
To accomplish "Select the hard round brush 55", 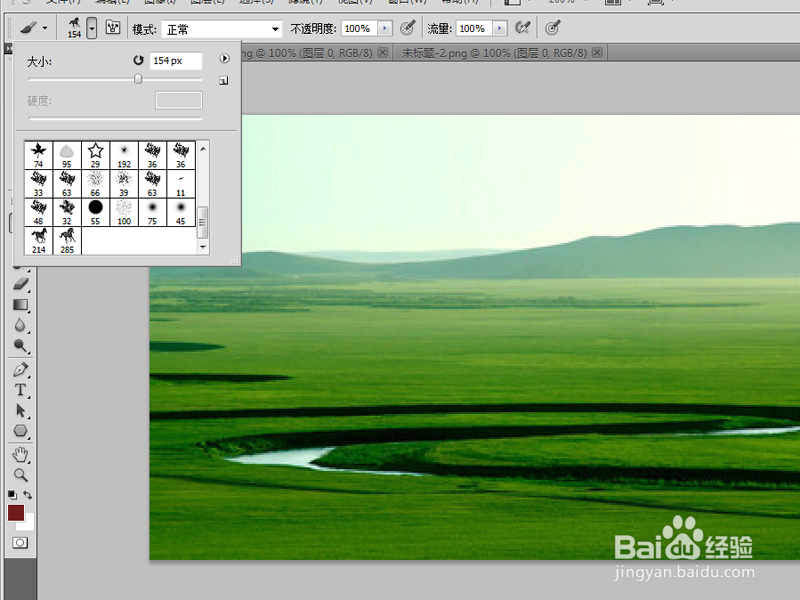I will tap(95, 212).
